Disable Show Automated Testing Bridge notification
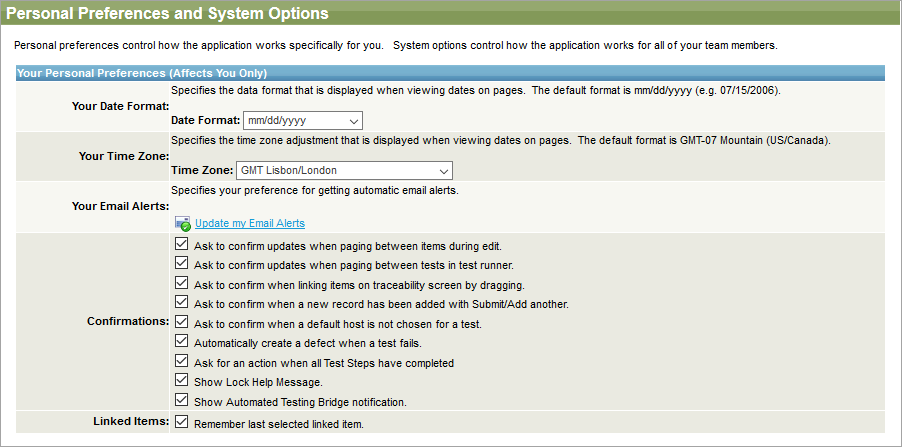Screen dimensions: 902x447 point(181,401)
